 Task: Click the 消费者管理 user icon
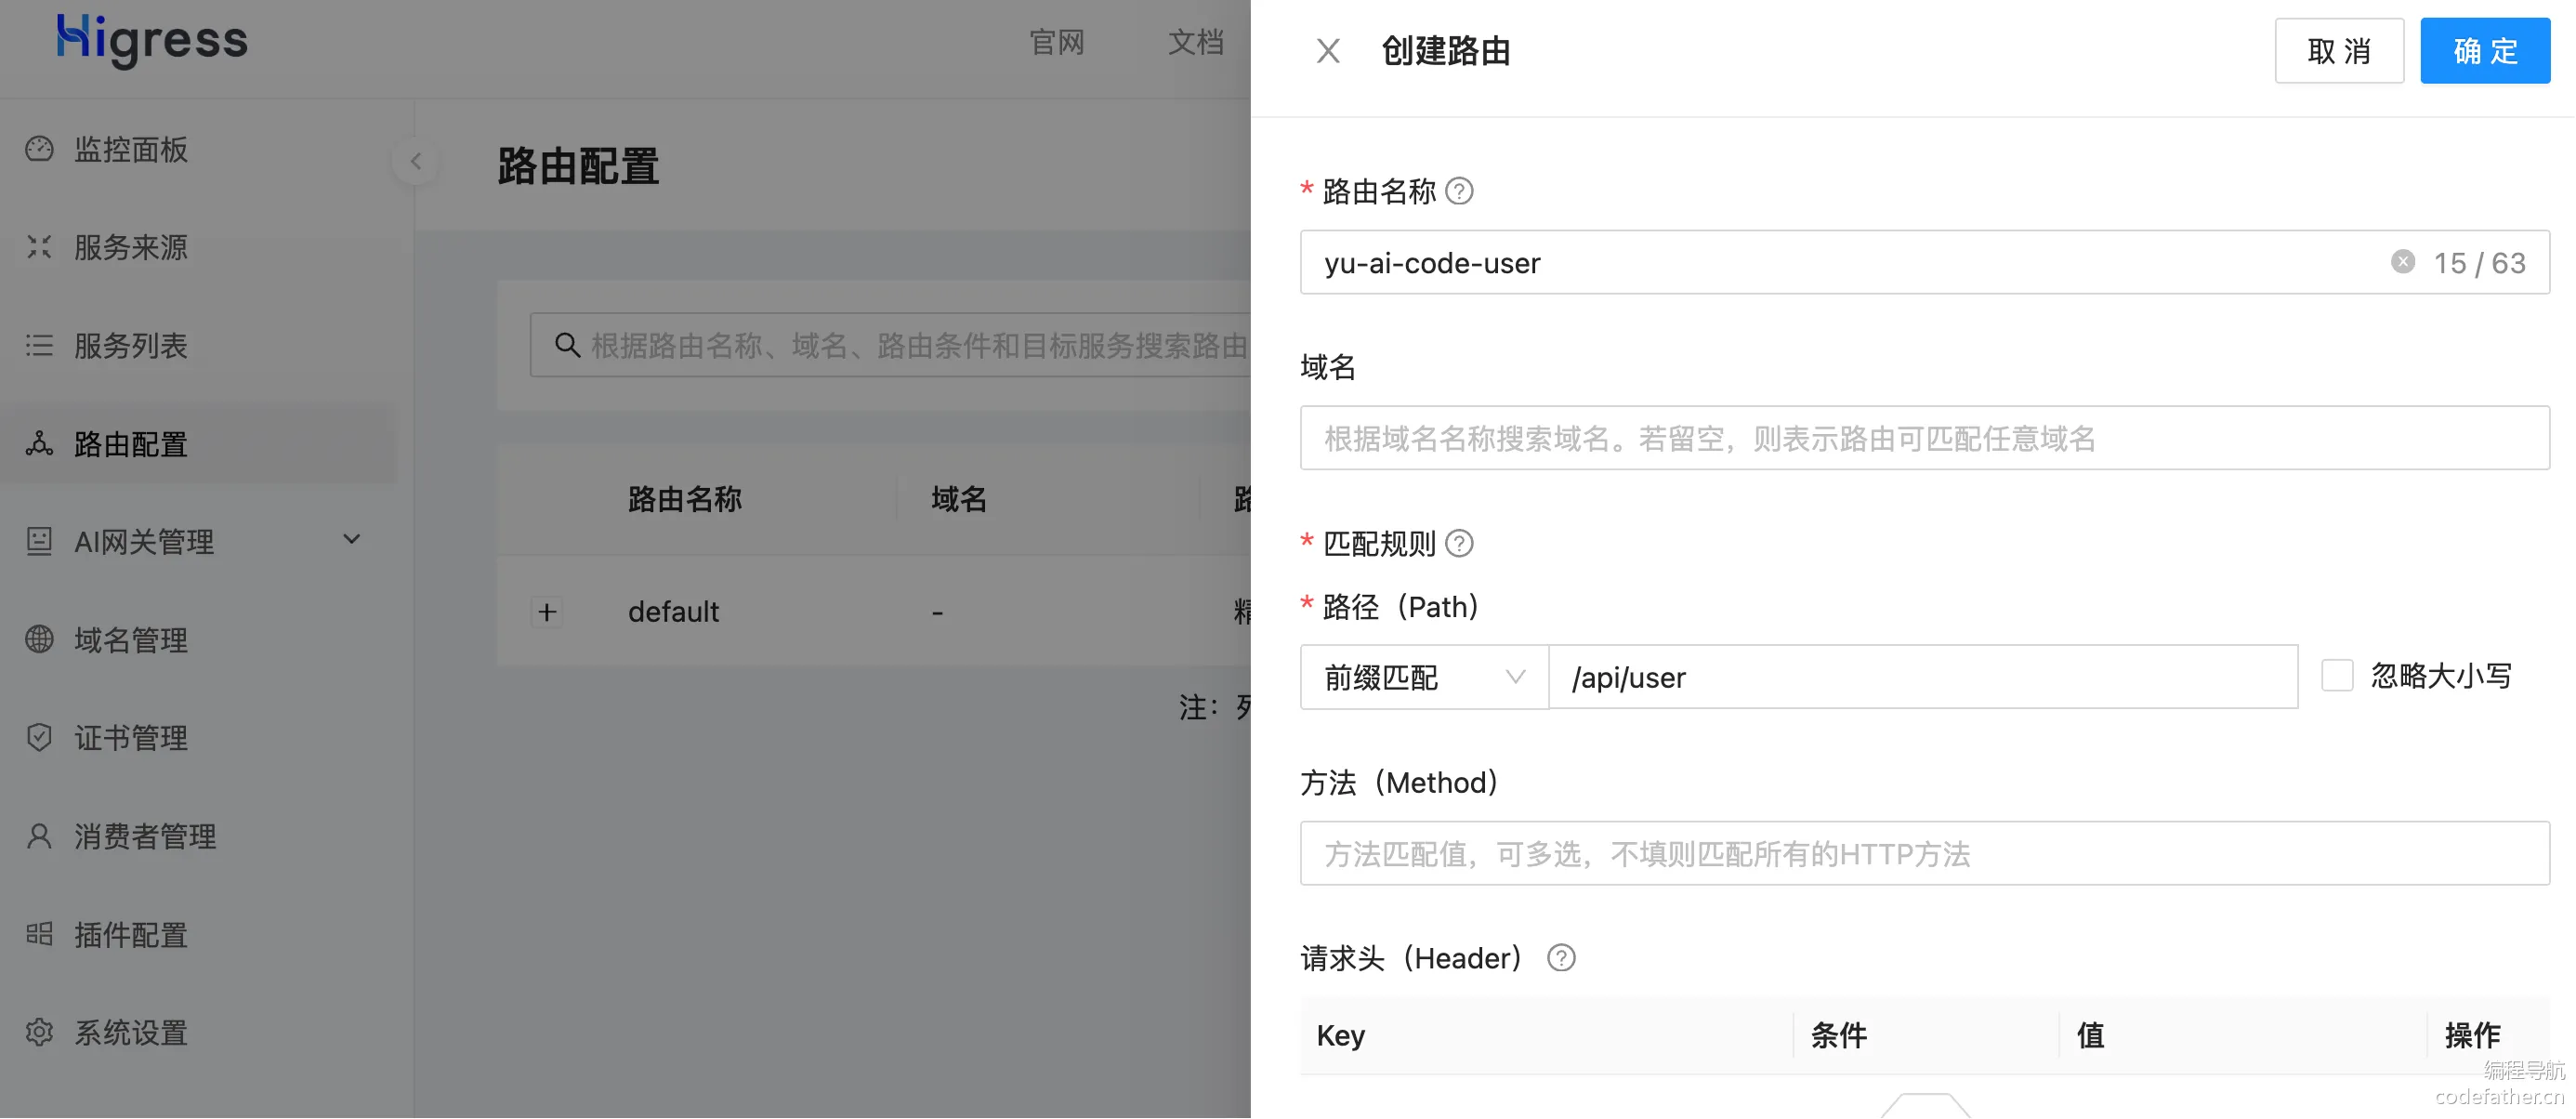pos(39,836)
